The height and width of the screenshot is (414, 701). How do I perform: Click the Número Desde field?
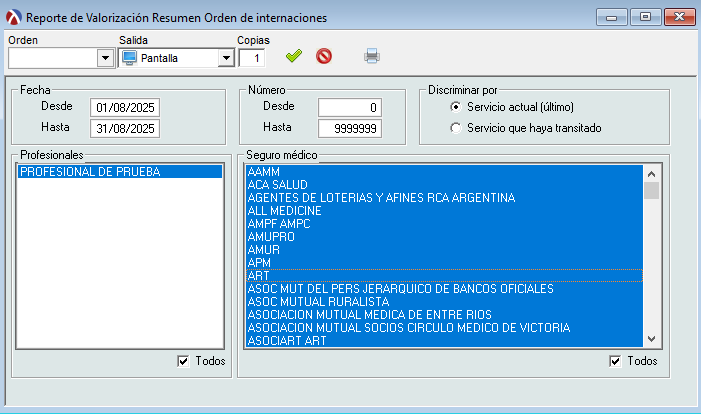click(349, 107)
